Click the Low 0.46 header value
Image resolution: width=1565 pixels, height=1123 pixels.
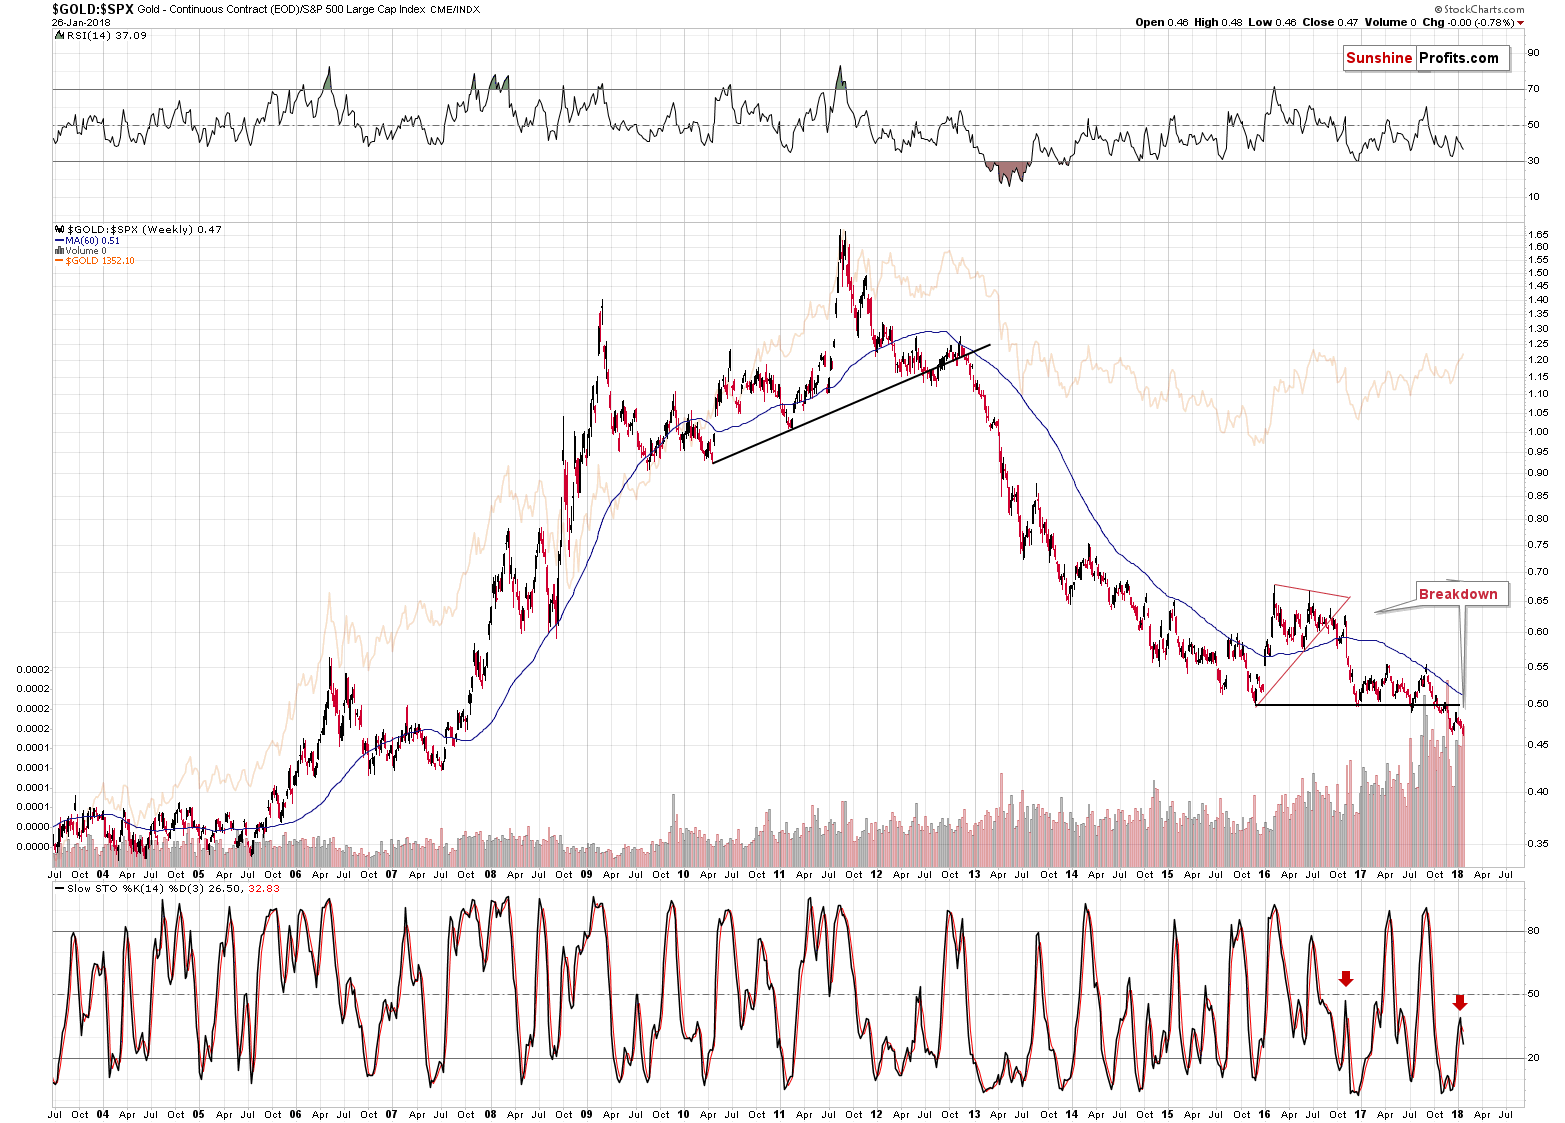coord(1272,23)
